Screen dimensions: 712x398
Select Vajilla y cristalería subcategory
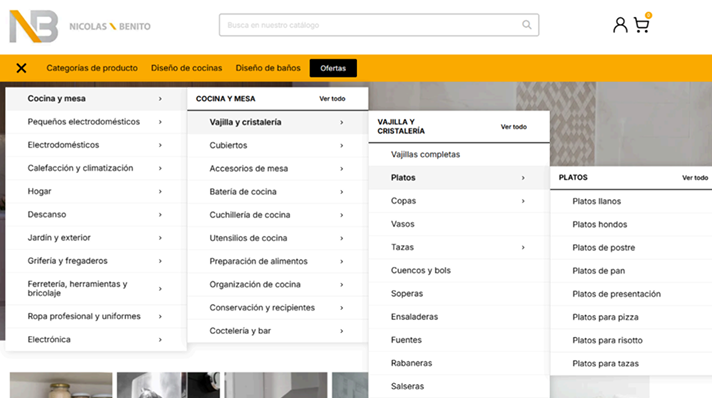point(277,122)
